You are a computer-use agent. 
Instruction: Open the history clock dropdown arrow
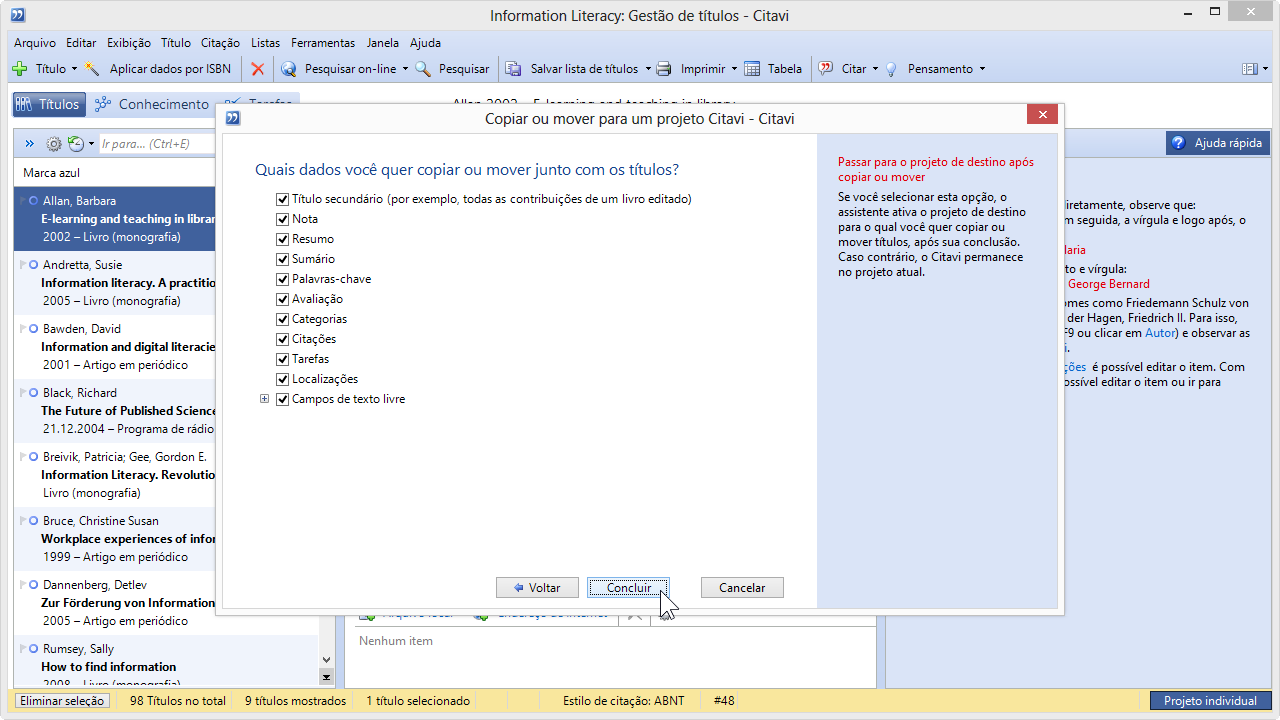coord(91,144)
